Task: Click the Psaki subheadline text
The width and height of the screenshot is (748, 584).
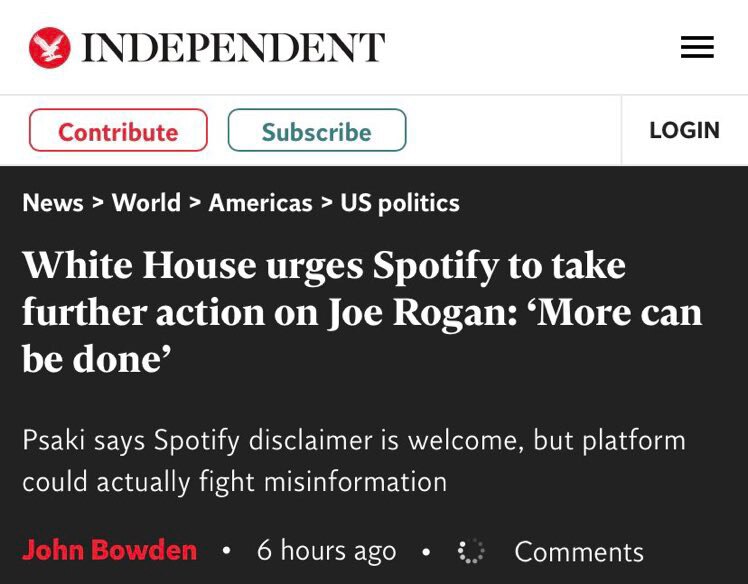Action: click(x=354, y=461)
